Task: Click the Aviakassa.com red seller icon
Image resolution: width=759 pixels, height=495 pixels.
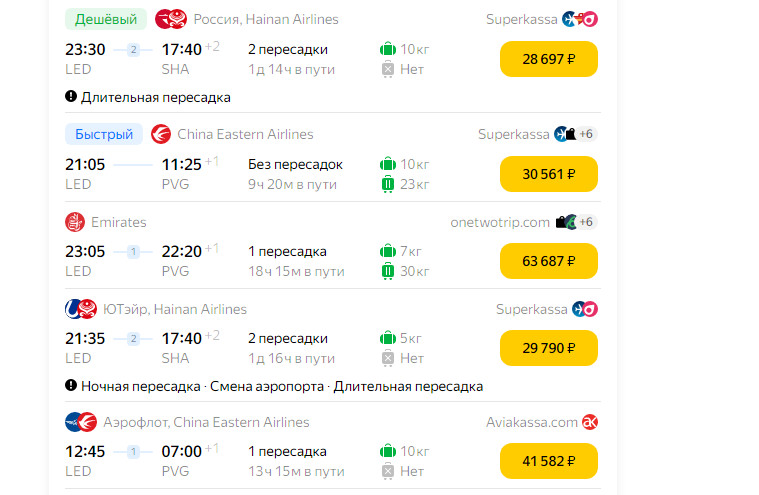Action: [x=590, y=422]
